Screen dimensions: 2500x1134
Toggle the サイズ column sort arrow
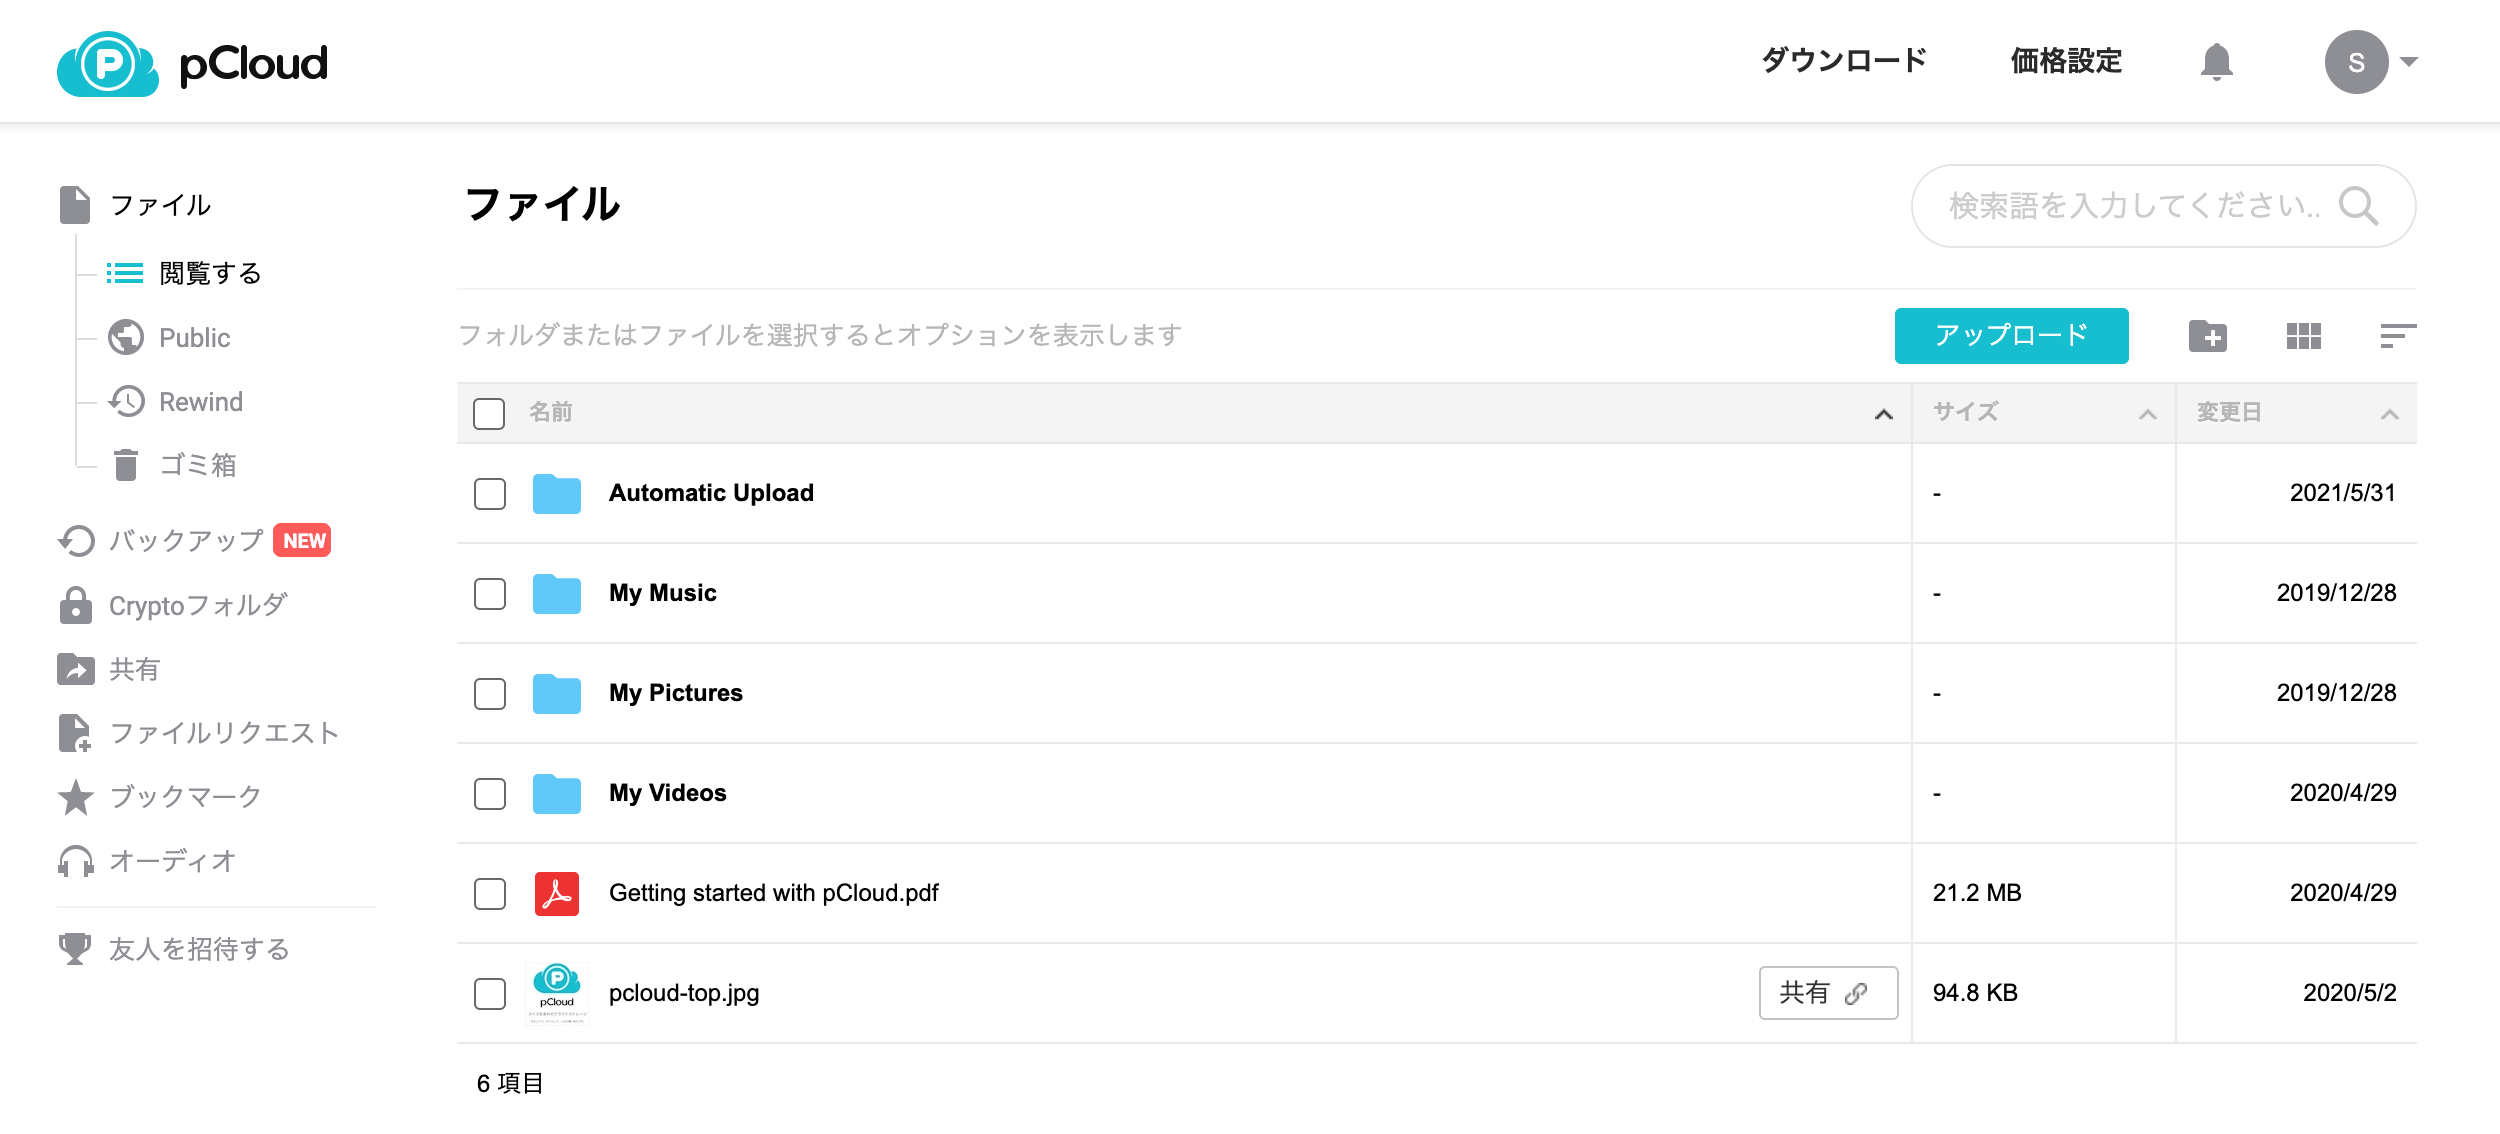pyautogui.click(x=2147, y=414)
